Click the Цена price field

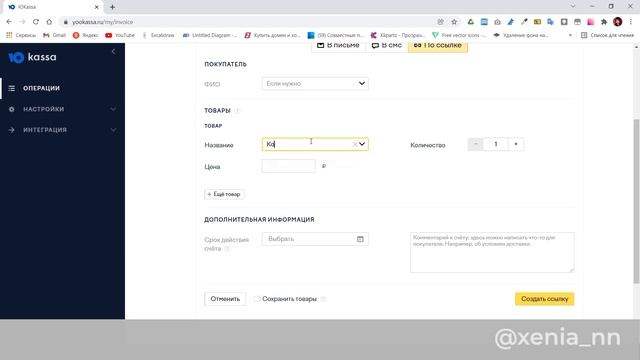(x=289, y=166)
